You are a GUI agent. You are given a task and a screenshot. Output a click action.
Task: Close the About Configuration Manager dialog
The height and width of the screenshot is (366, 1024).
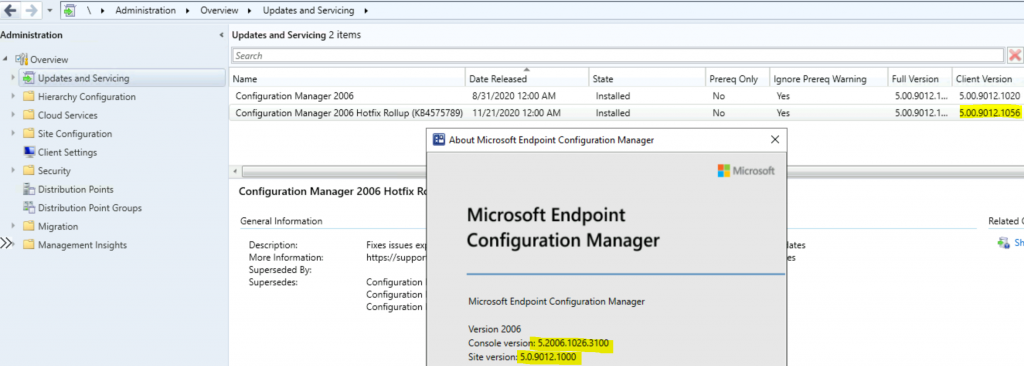point(775,139)
